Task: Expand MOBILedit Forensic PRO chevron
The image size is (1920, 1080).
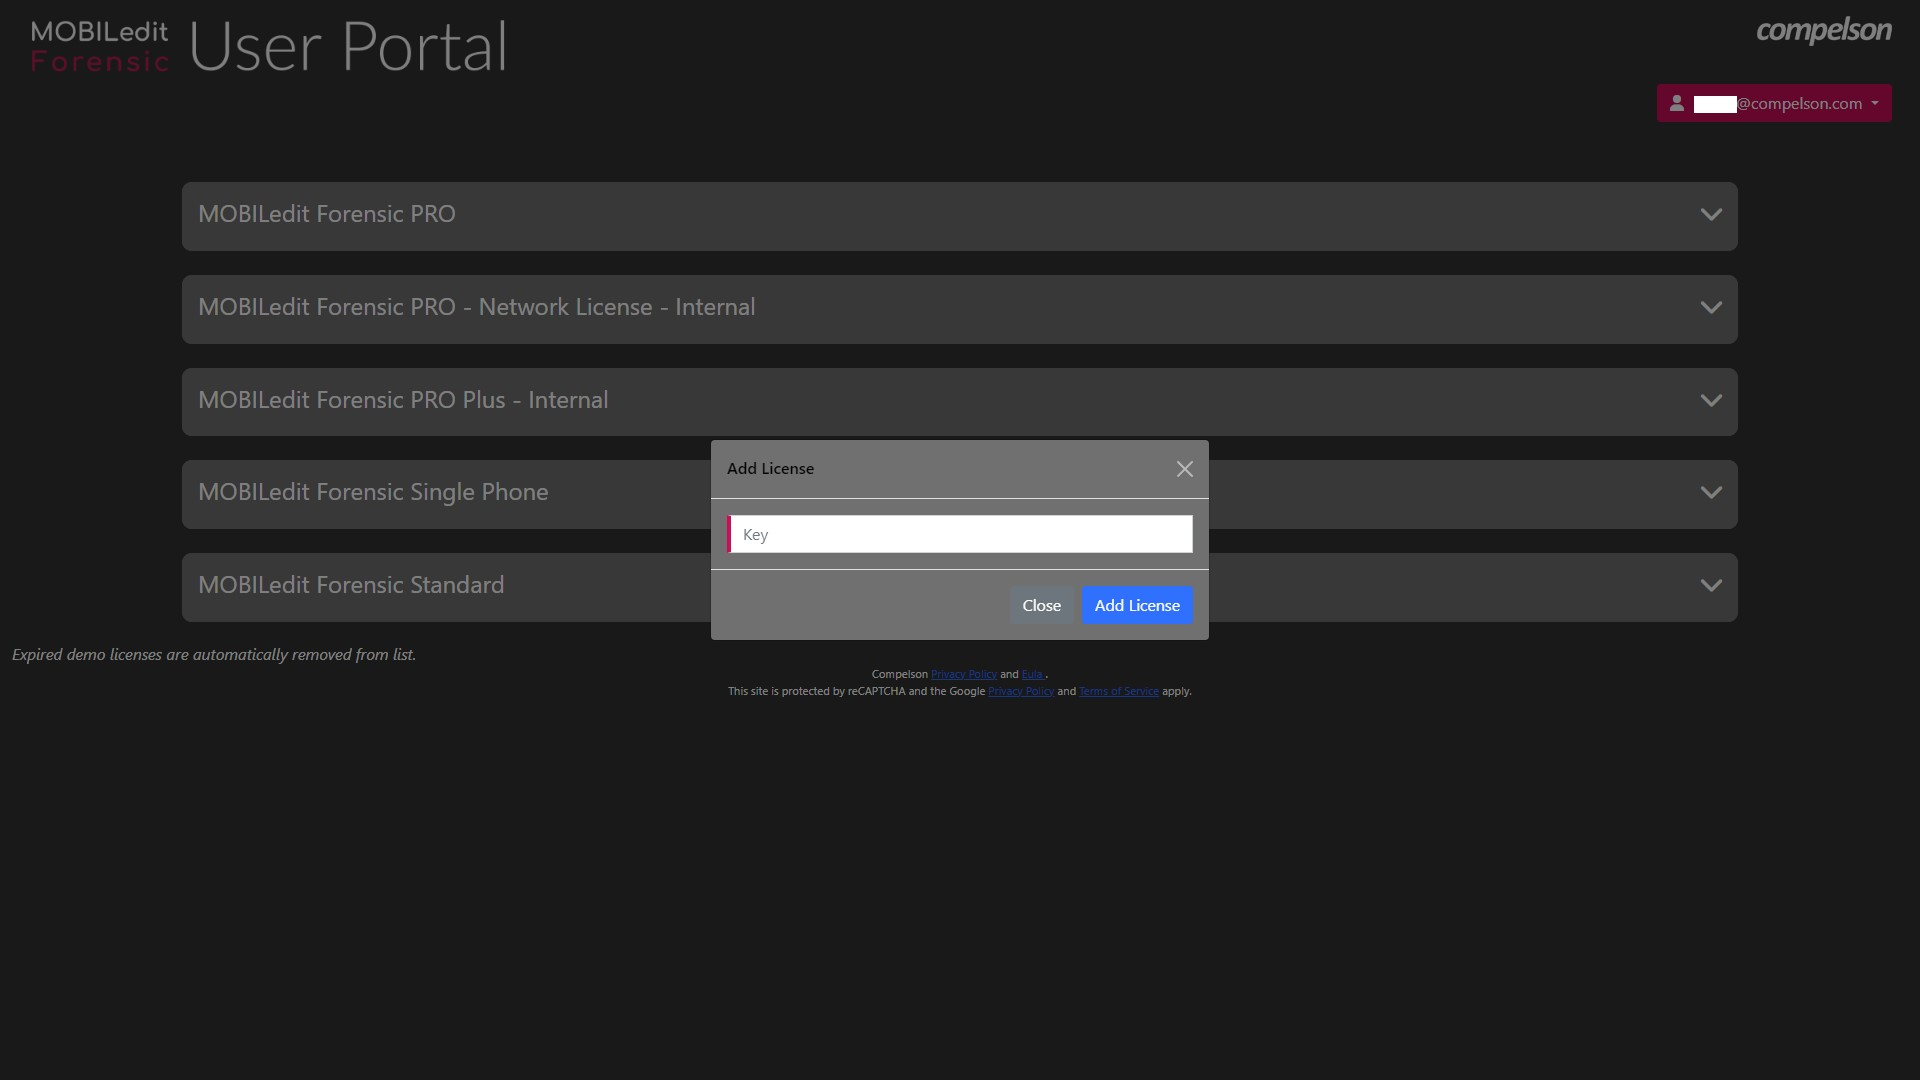Action: 1711,215
